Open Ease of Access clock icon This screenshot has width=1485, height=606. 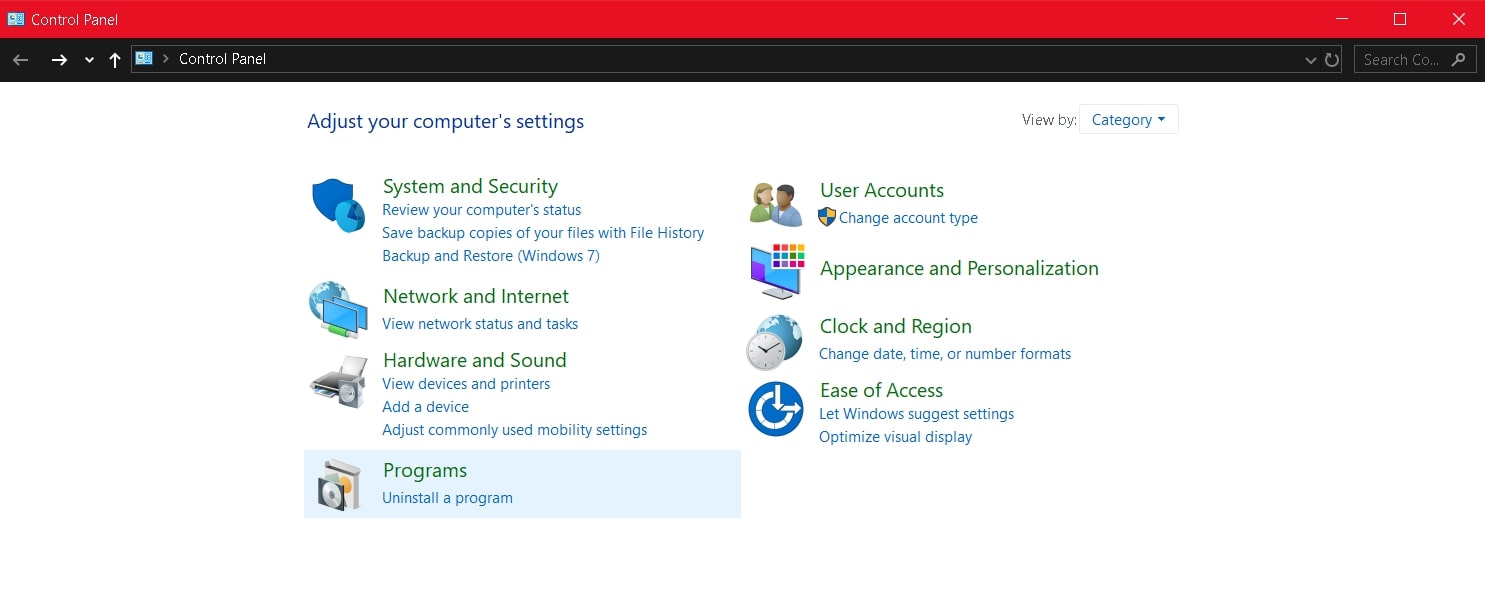(x=776, y=408)
